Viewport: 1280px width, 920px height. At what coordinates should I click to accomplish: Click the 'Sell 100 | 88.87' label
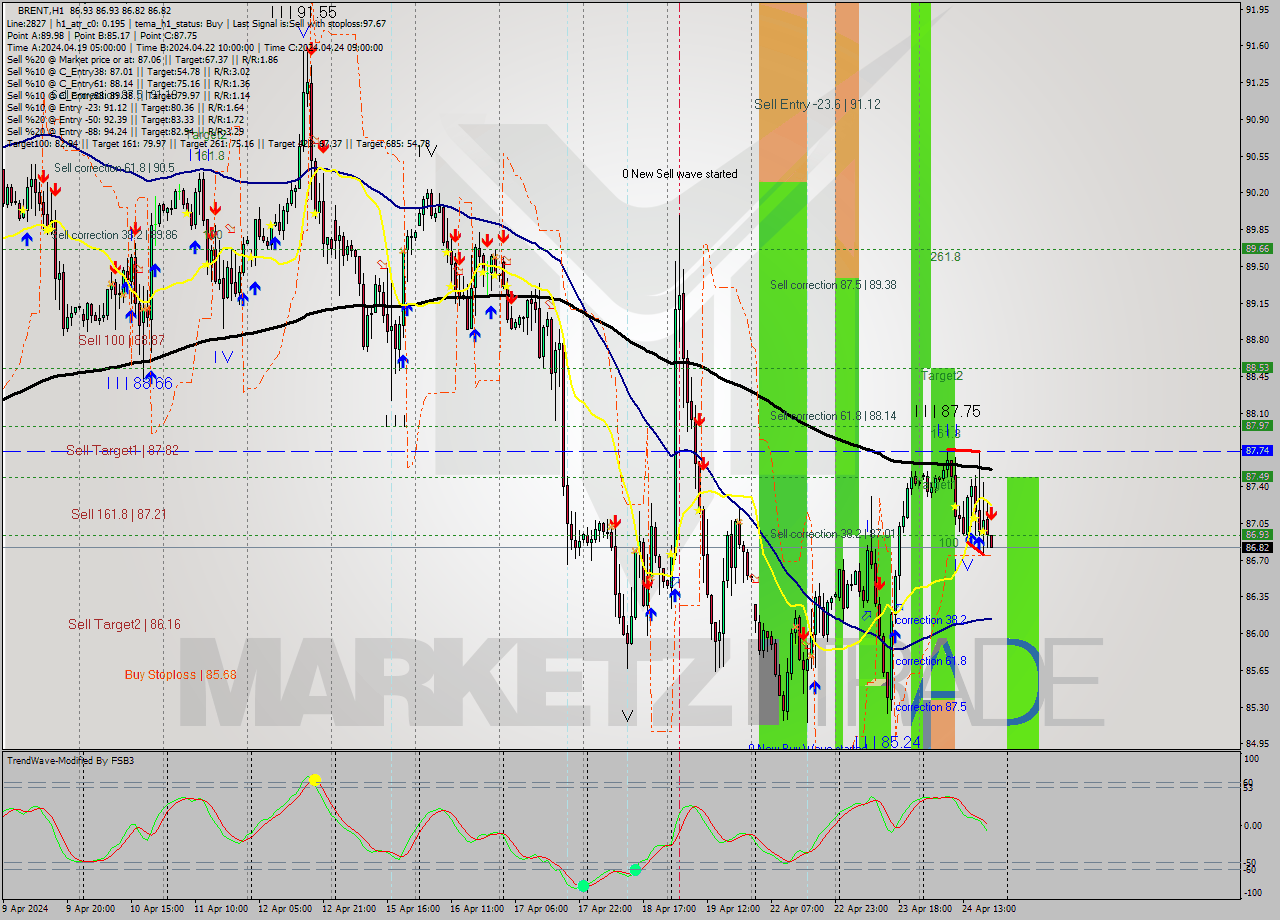click(121, 340)
